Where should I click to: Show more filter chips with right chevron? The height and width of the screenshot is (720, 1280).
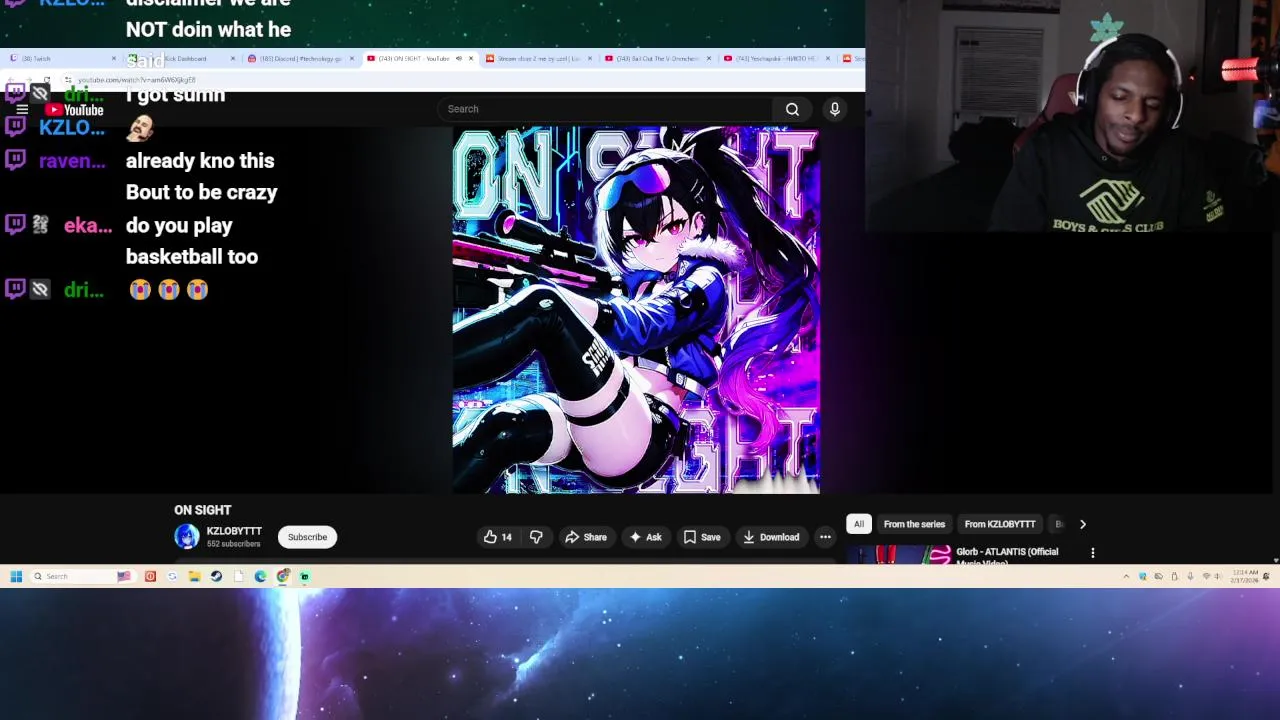[x=1082, y=524]
